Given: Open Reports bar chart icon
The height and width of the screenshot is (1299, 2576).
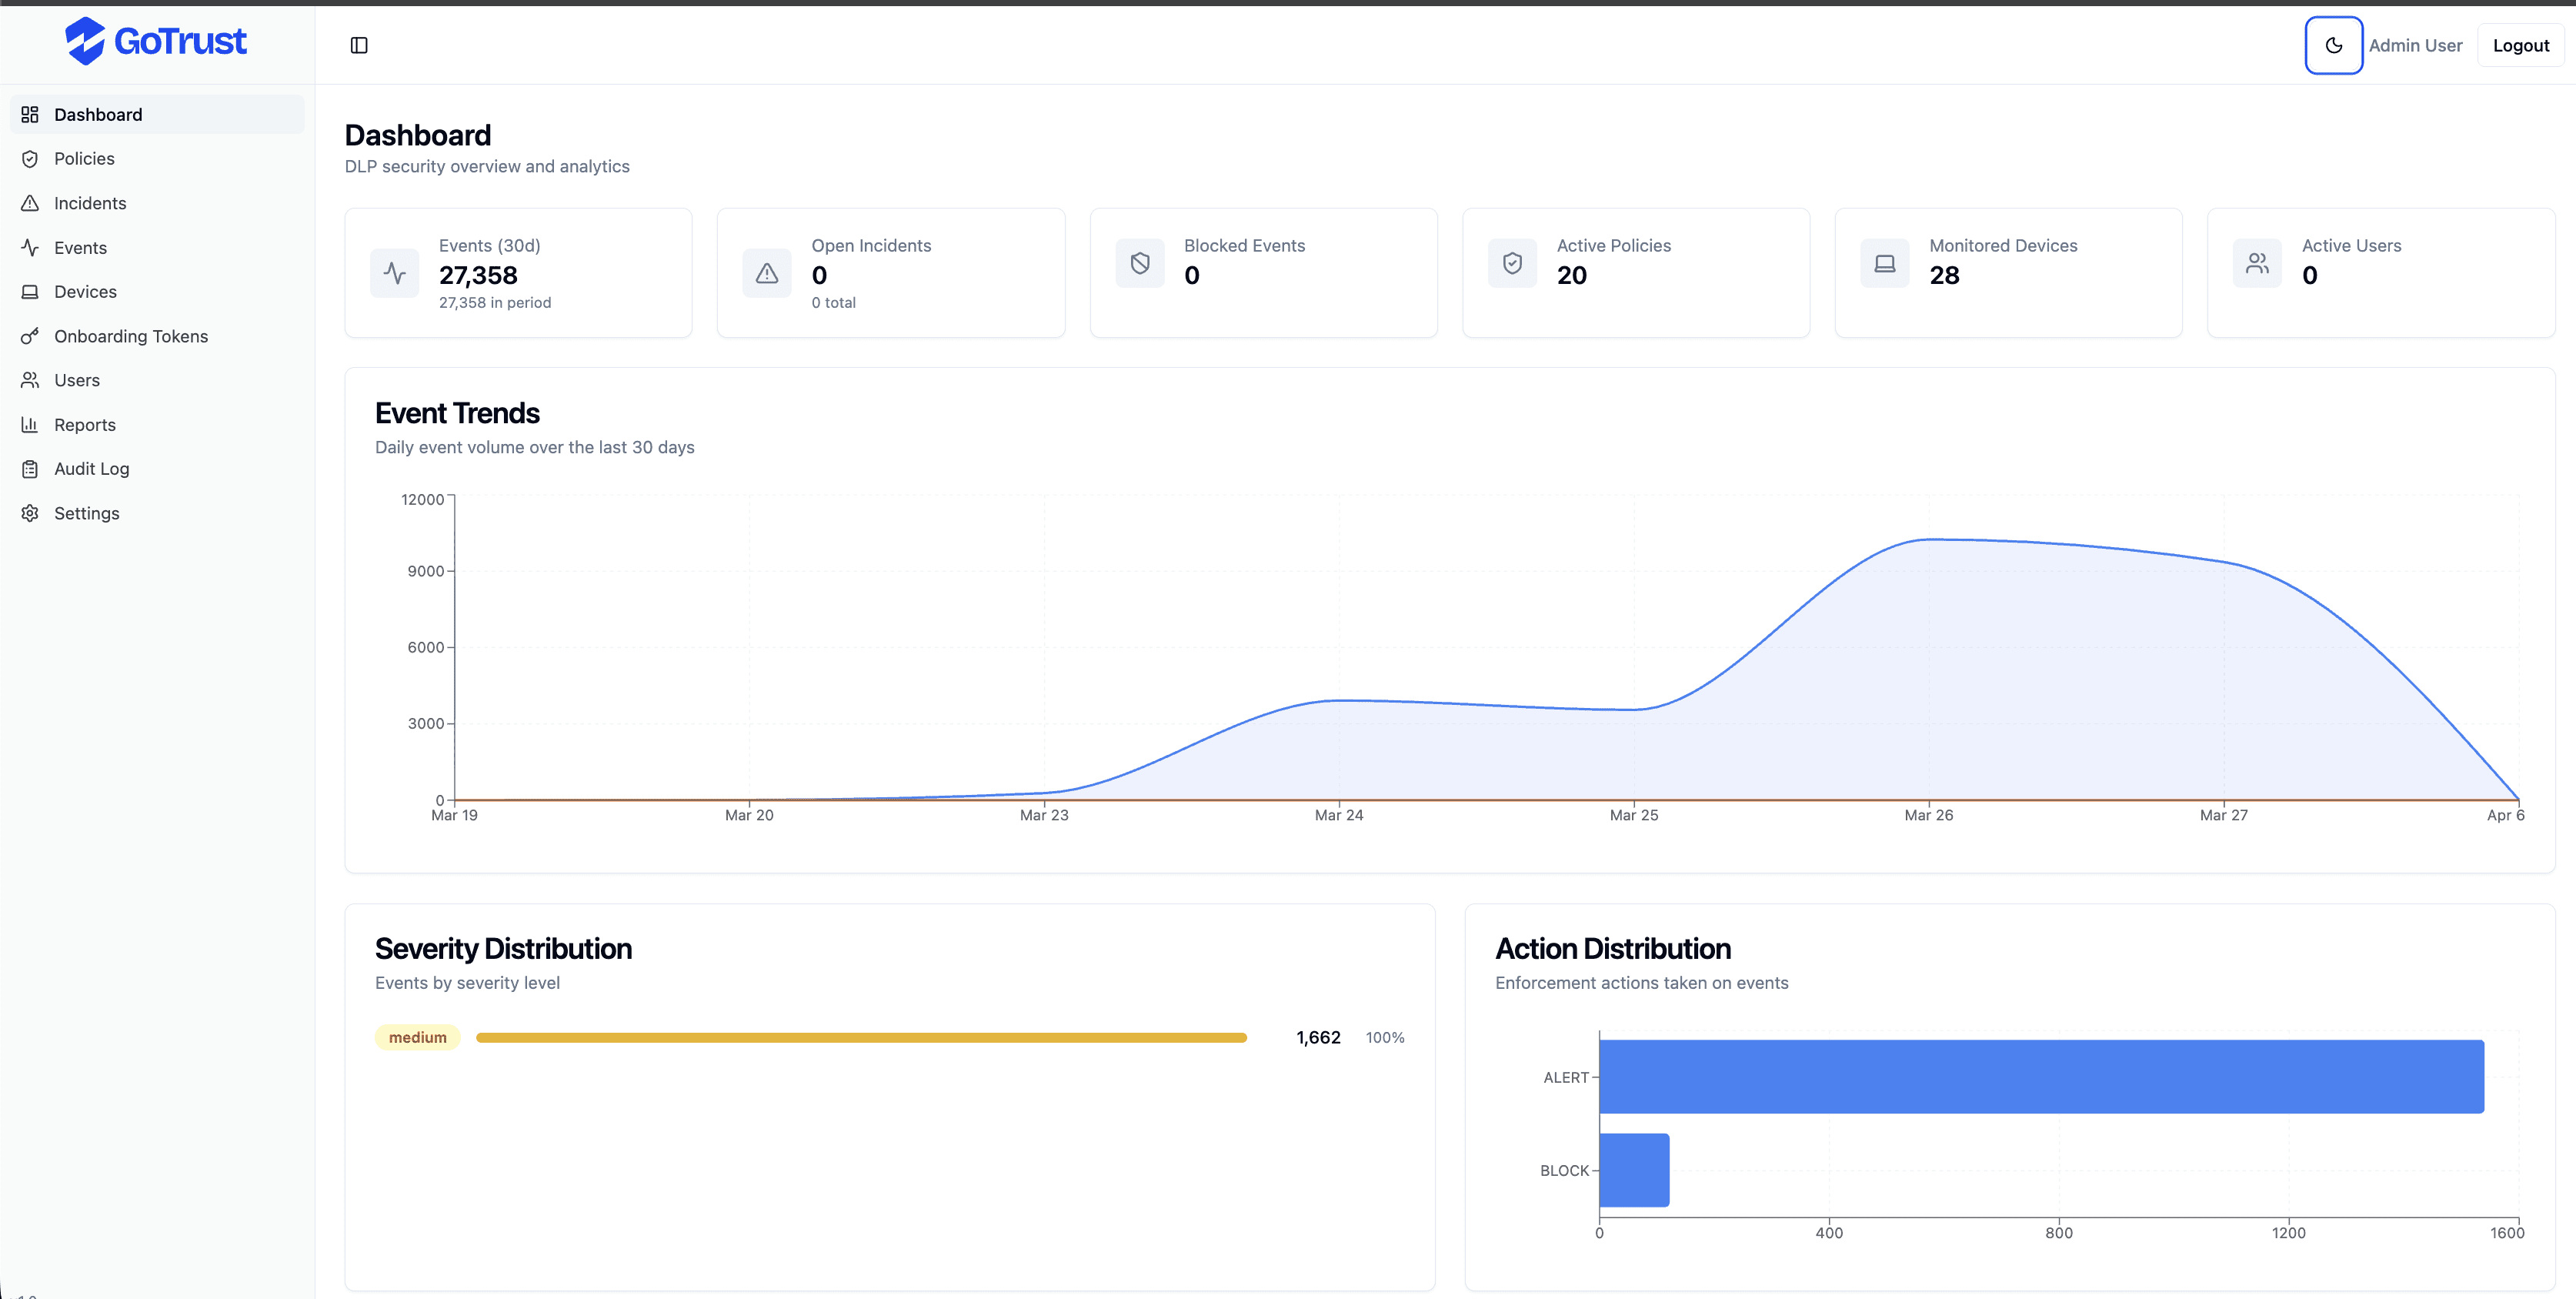Looking at the screenshot, I should [30, 425].
